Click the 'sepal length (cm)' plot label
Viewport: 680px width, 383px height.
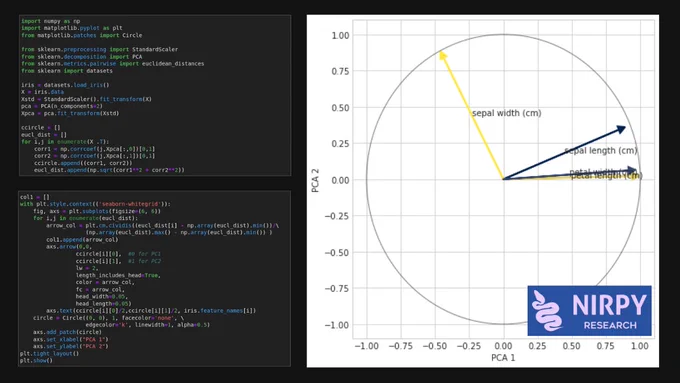[x=601, y=151]
